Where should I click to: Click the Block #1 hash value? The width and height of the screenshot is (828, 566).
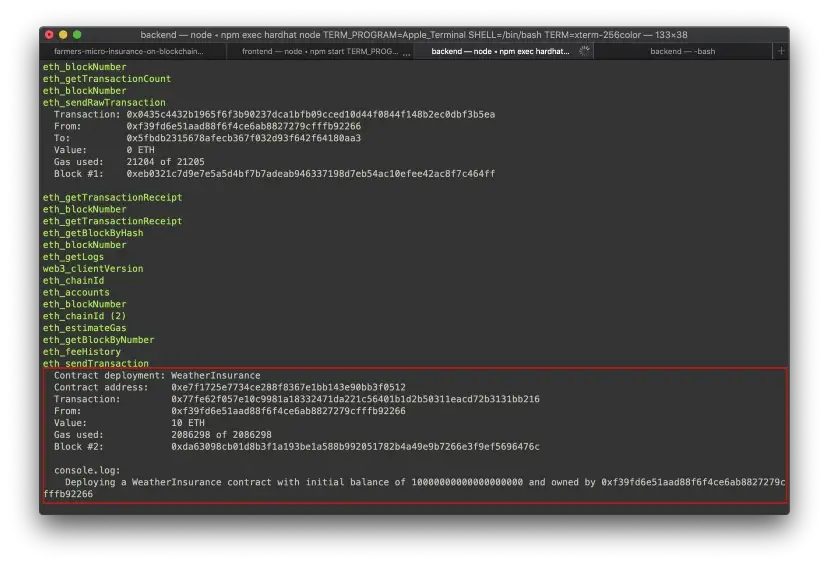(x=310, y=173)
